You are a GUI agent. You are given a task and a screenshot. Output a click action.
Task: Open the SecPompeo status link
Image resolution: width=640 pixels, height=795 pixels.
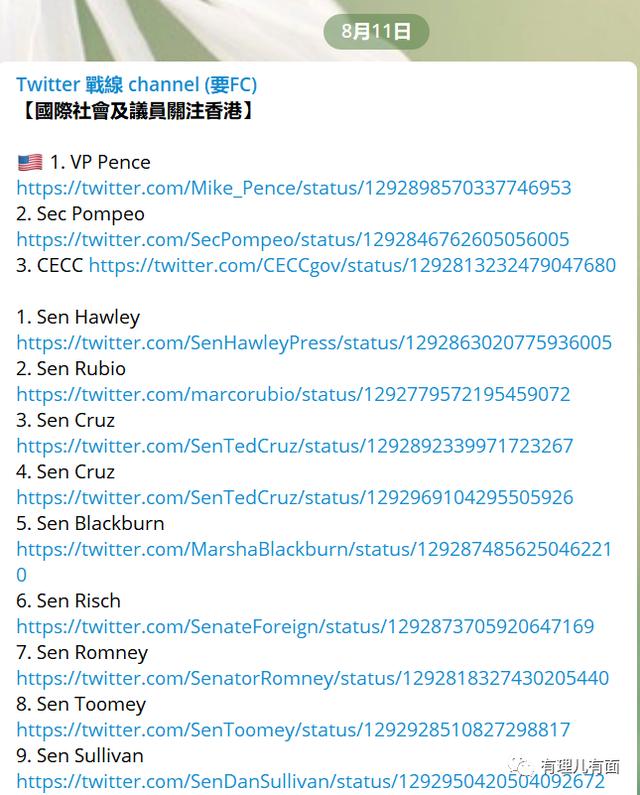tap(293, 239)
